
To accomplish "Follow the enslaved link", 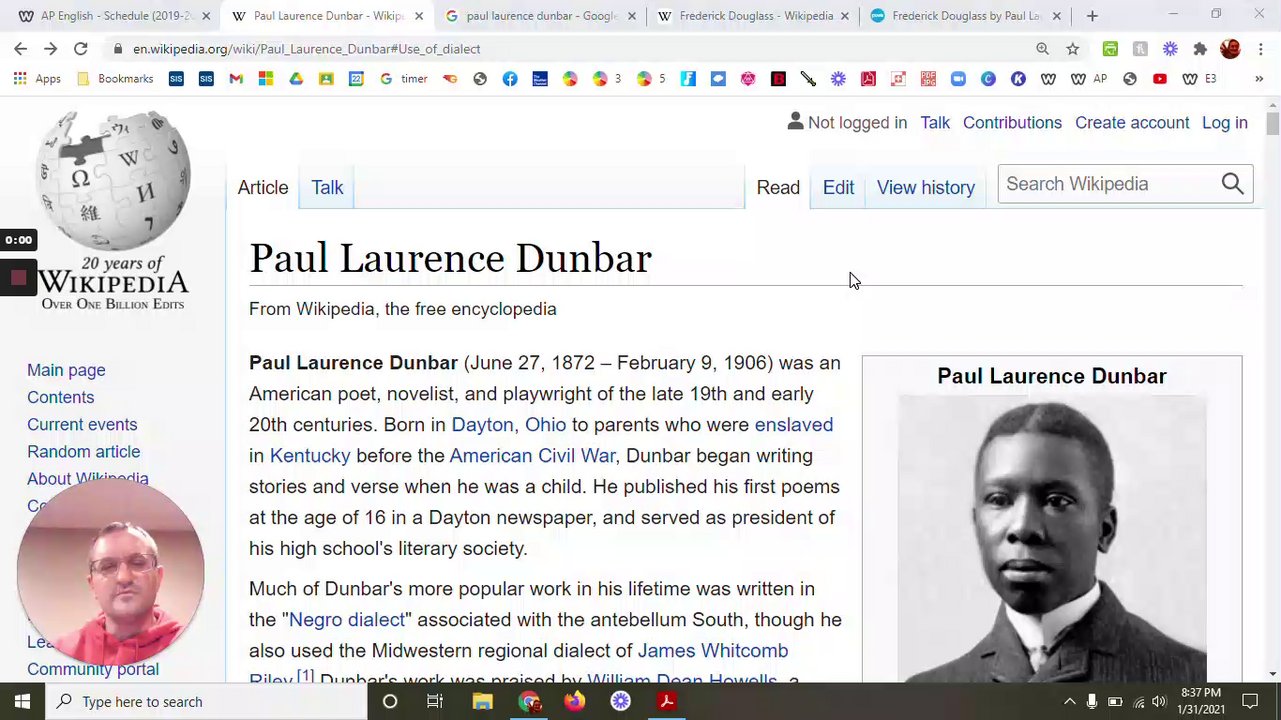I will pos(793,424).
